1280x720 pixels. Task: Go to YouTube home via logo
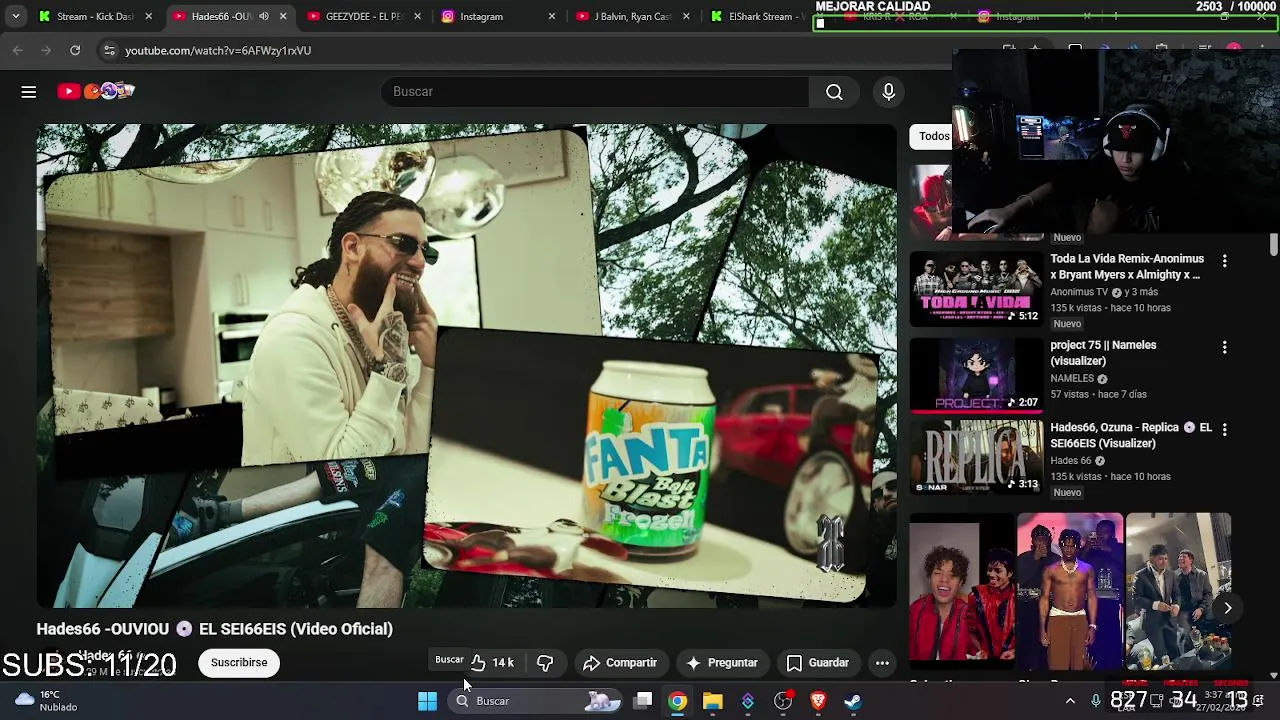96,91
